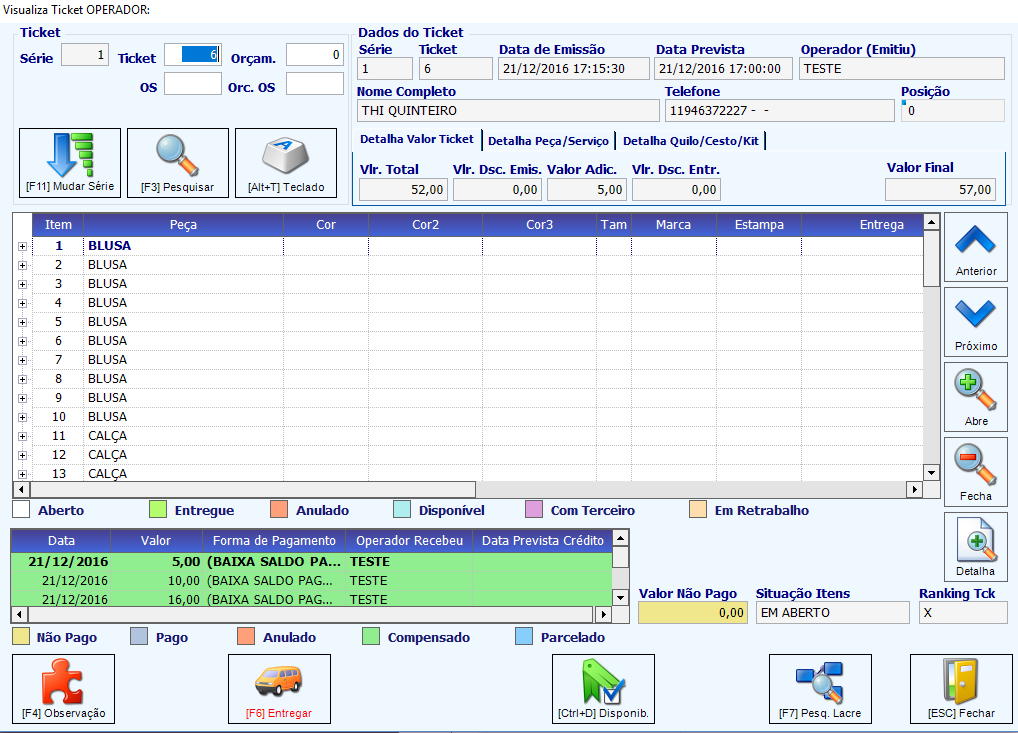Expand item 1 BLUSA row

[22, 247]
